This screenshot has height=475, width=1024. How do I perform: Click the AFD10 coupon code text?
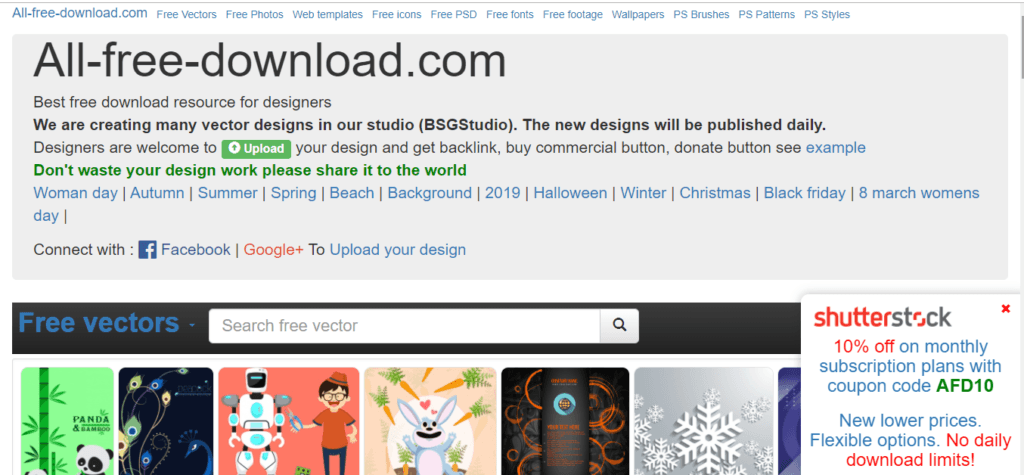965,386
